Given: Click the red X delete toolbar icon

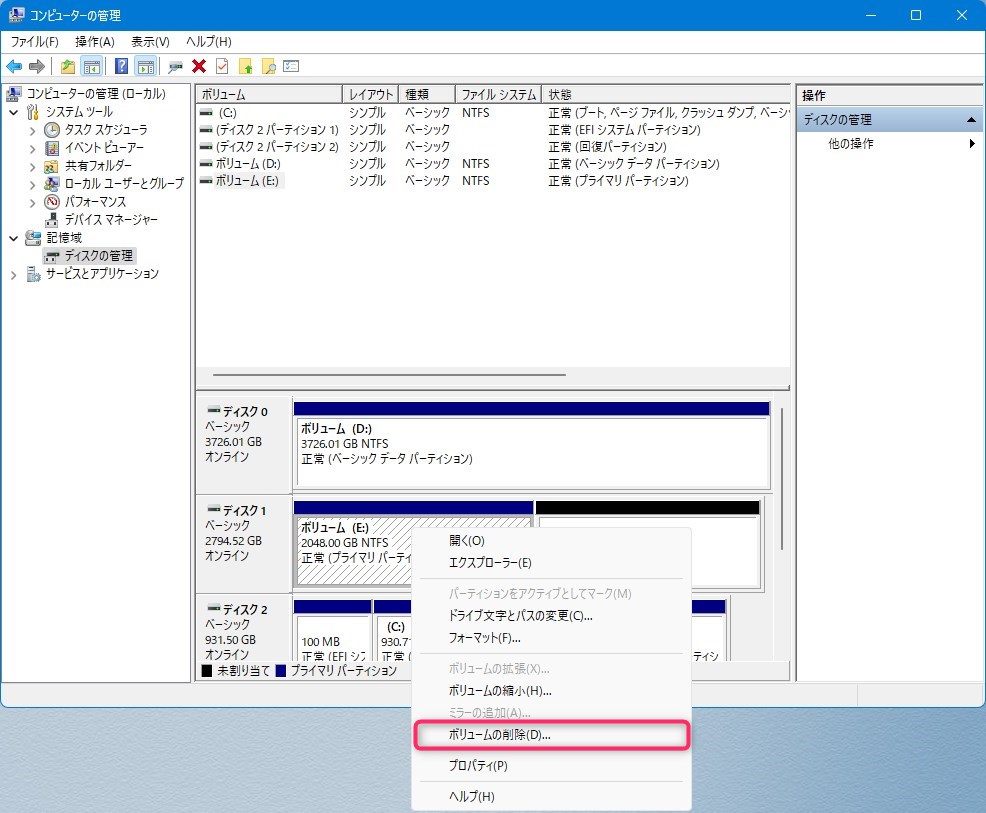Looking at the screenshot, I should (199, 66).
